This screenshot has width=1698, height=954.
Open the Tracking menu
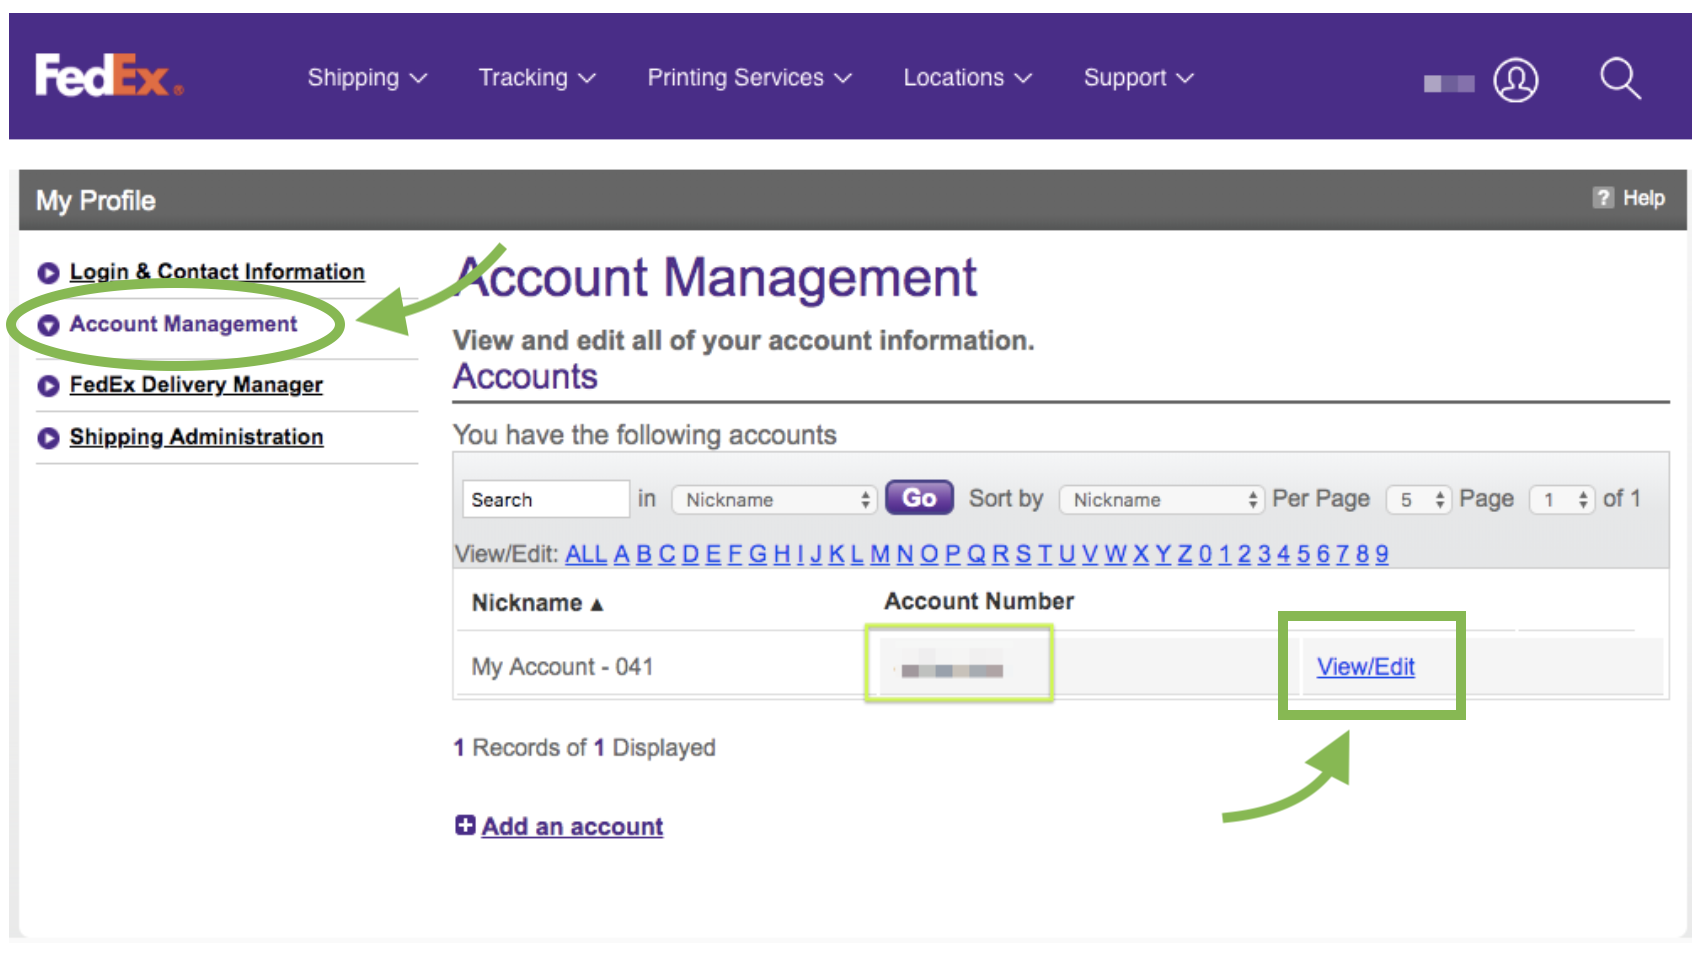[537, 78]
